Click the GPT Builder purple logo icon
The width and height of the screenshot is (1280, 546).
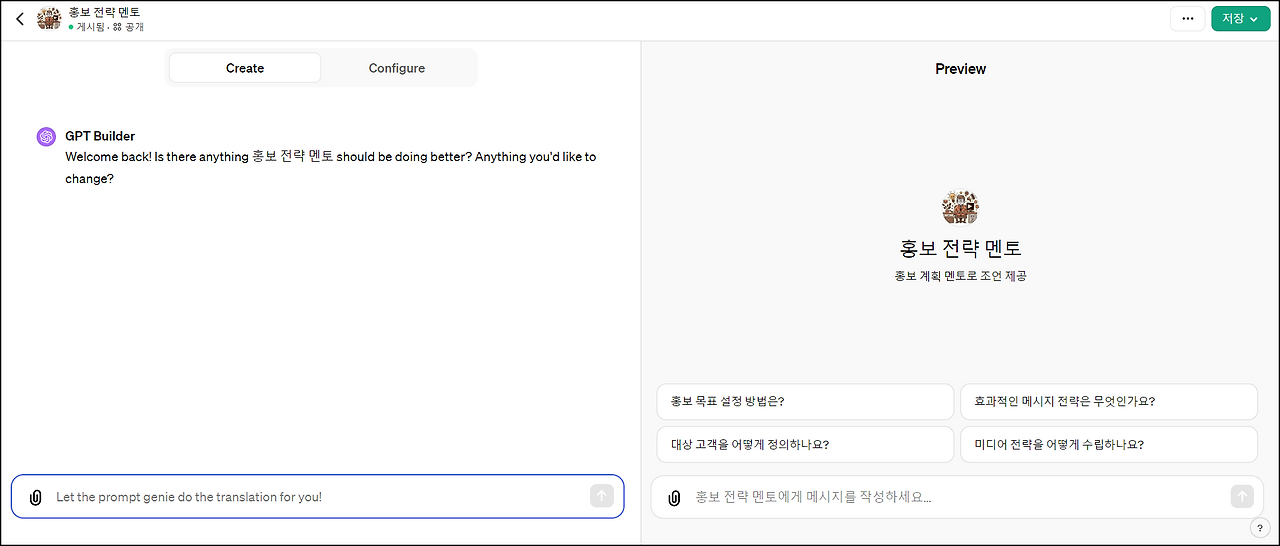[x=46, y=137]
